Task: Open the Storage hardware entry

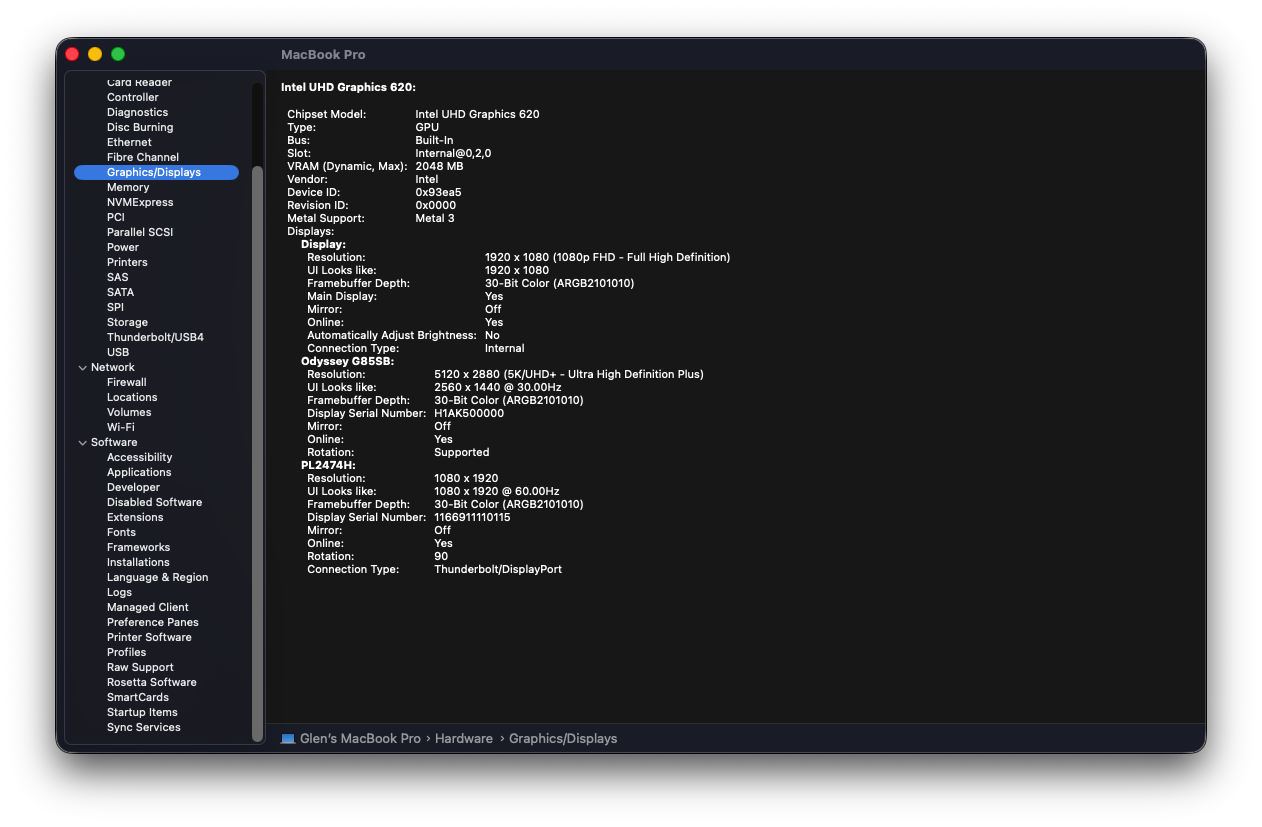Action: (127, 322)
